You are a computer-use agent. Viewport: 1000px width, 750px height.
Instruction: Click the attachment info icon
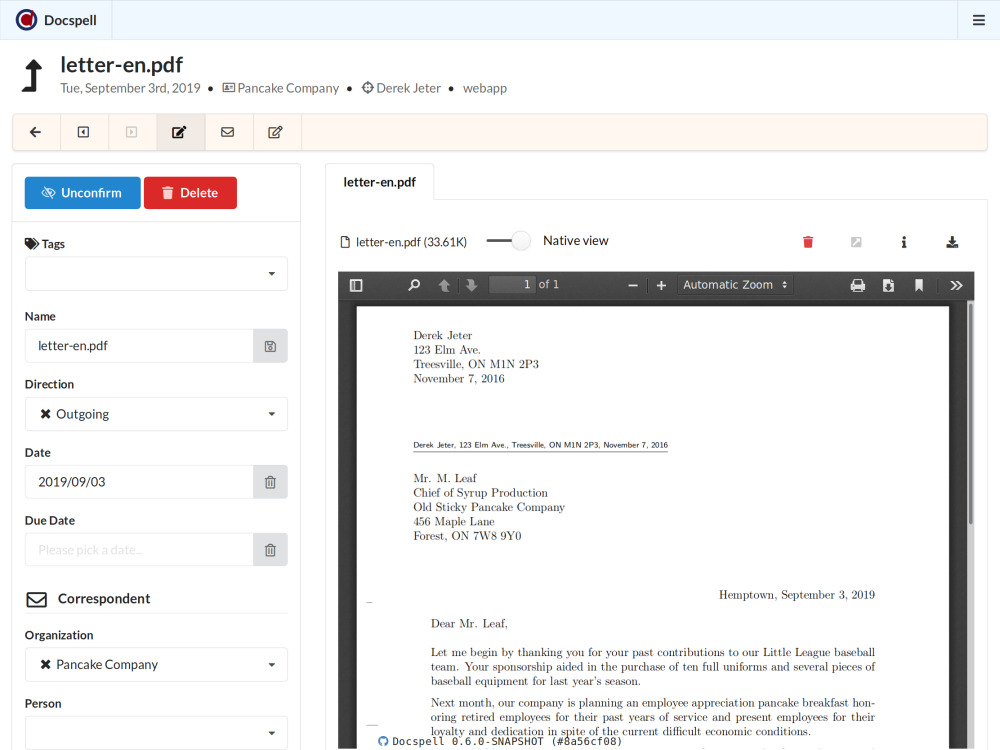[x=904, y=242]
